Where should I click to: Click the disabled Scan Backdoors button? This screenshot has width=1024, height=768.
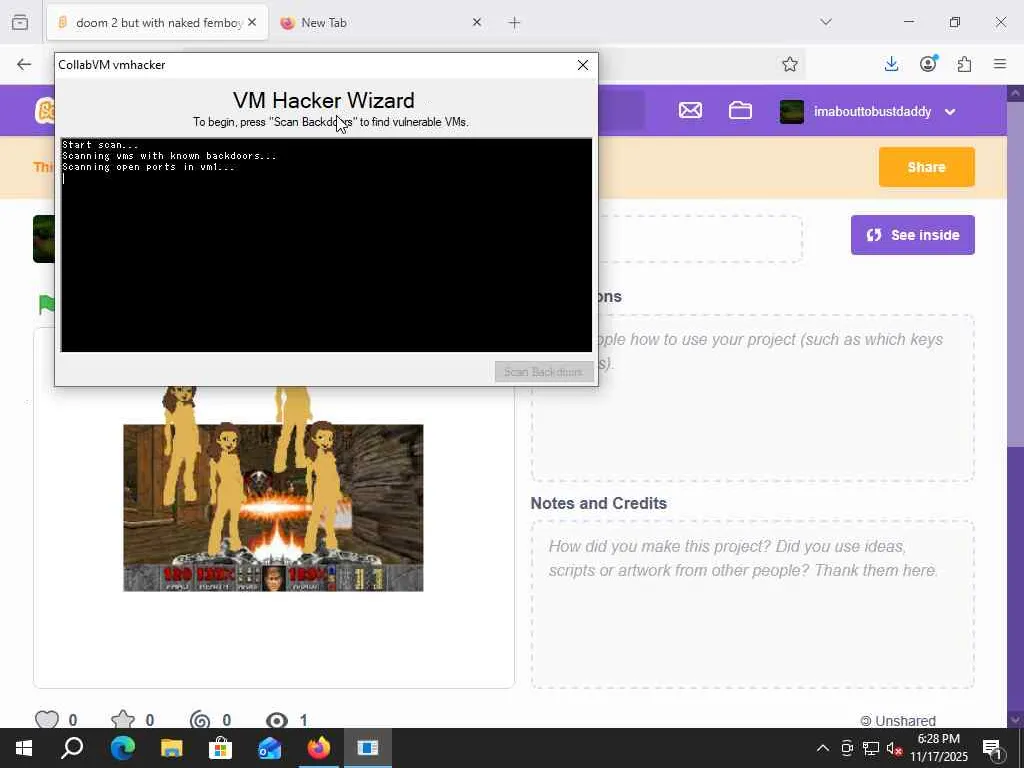(x=543, y=372)
